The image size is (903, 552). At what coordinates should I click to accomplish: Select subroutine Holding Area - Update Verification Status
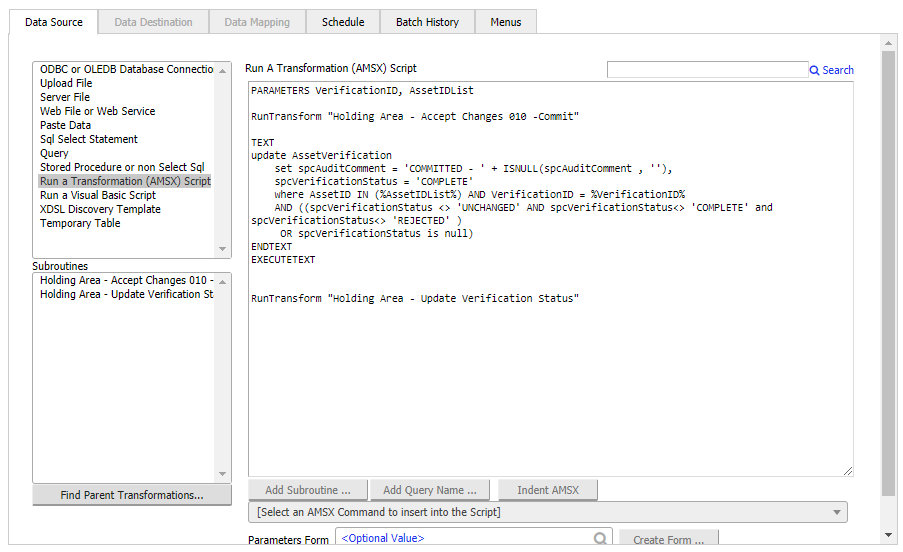pos(126,294)
